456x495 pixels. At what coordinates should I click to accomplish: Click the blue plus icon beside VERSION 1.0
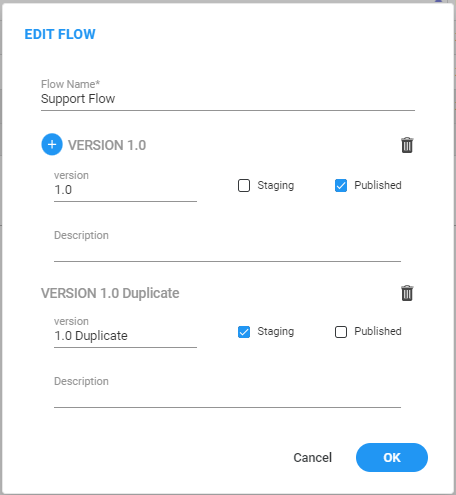52,145
